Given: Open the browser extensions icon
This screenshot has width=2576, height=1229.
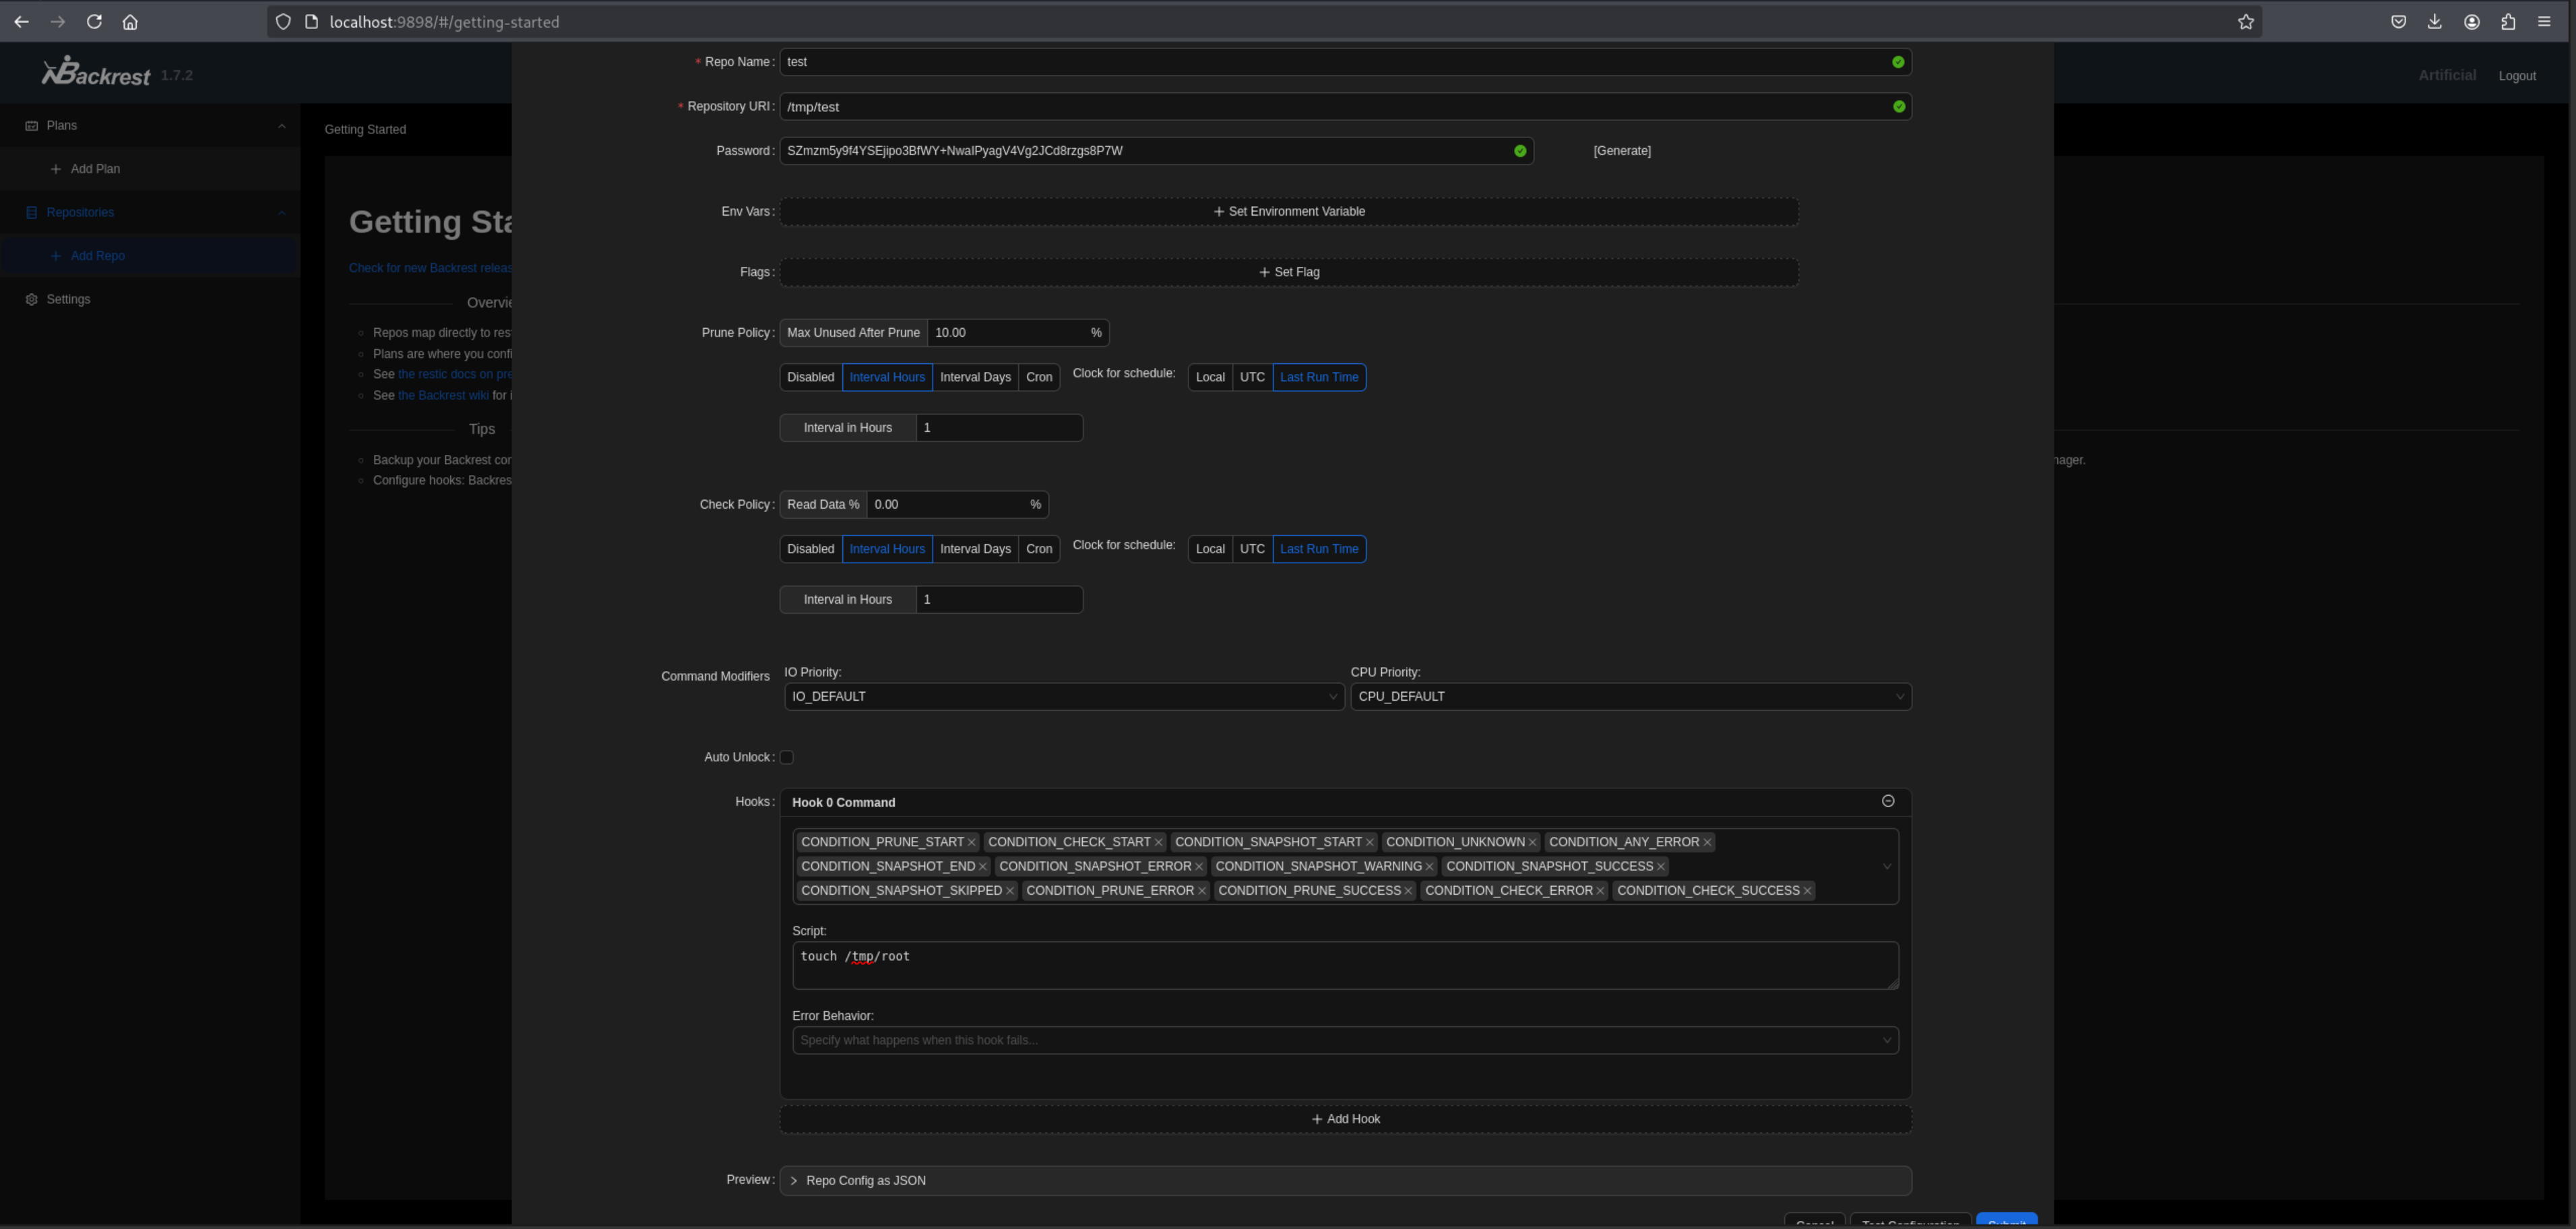Looking at the screenshot, I should 2507,22.
